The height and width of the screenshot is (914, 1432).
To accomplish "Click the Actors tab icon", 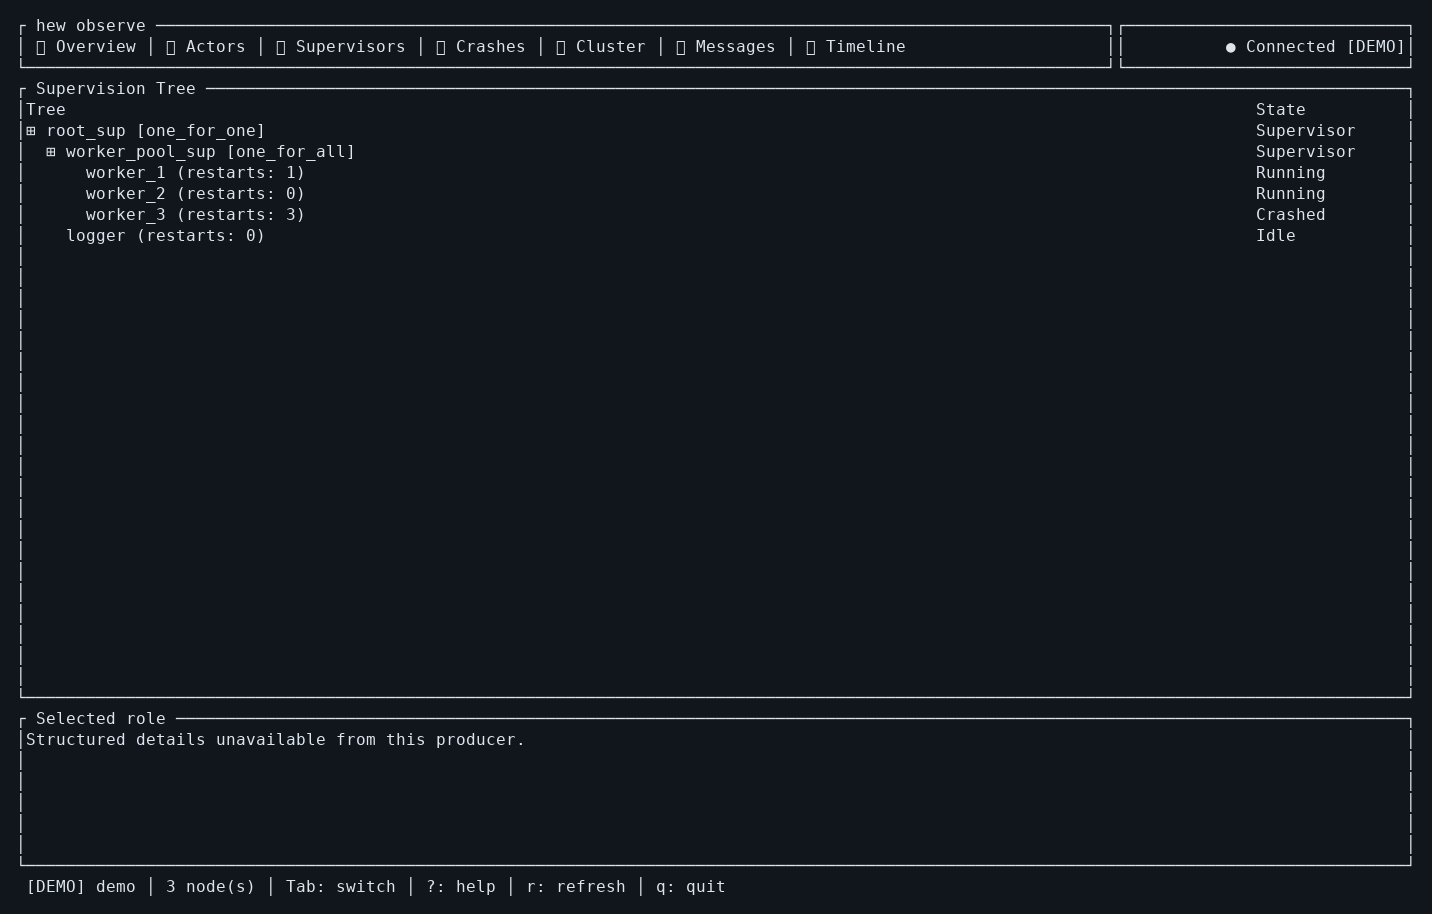I will pos(171,47).
